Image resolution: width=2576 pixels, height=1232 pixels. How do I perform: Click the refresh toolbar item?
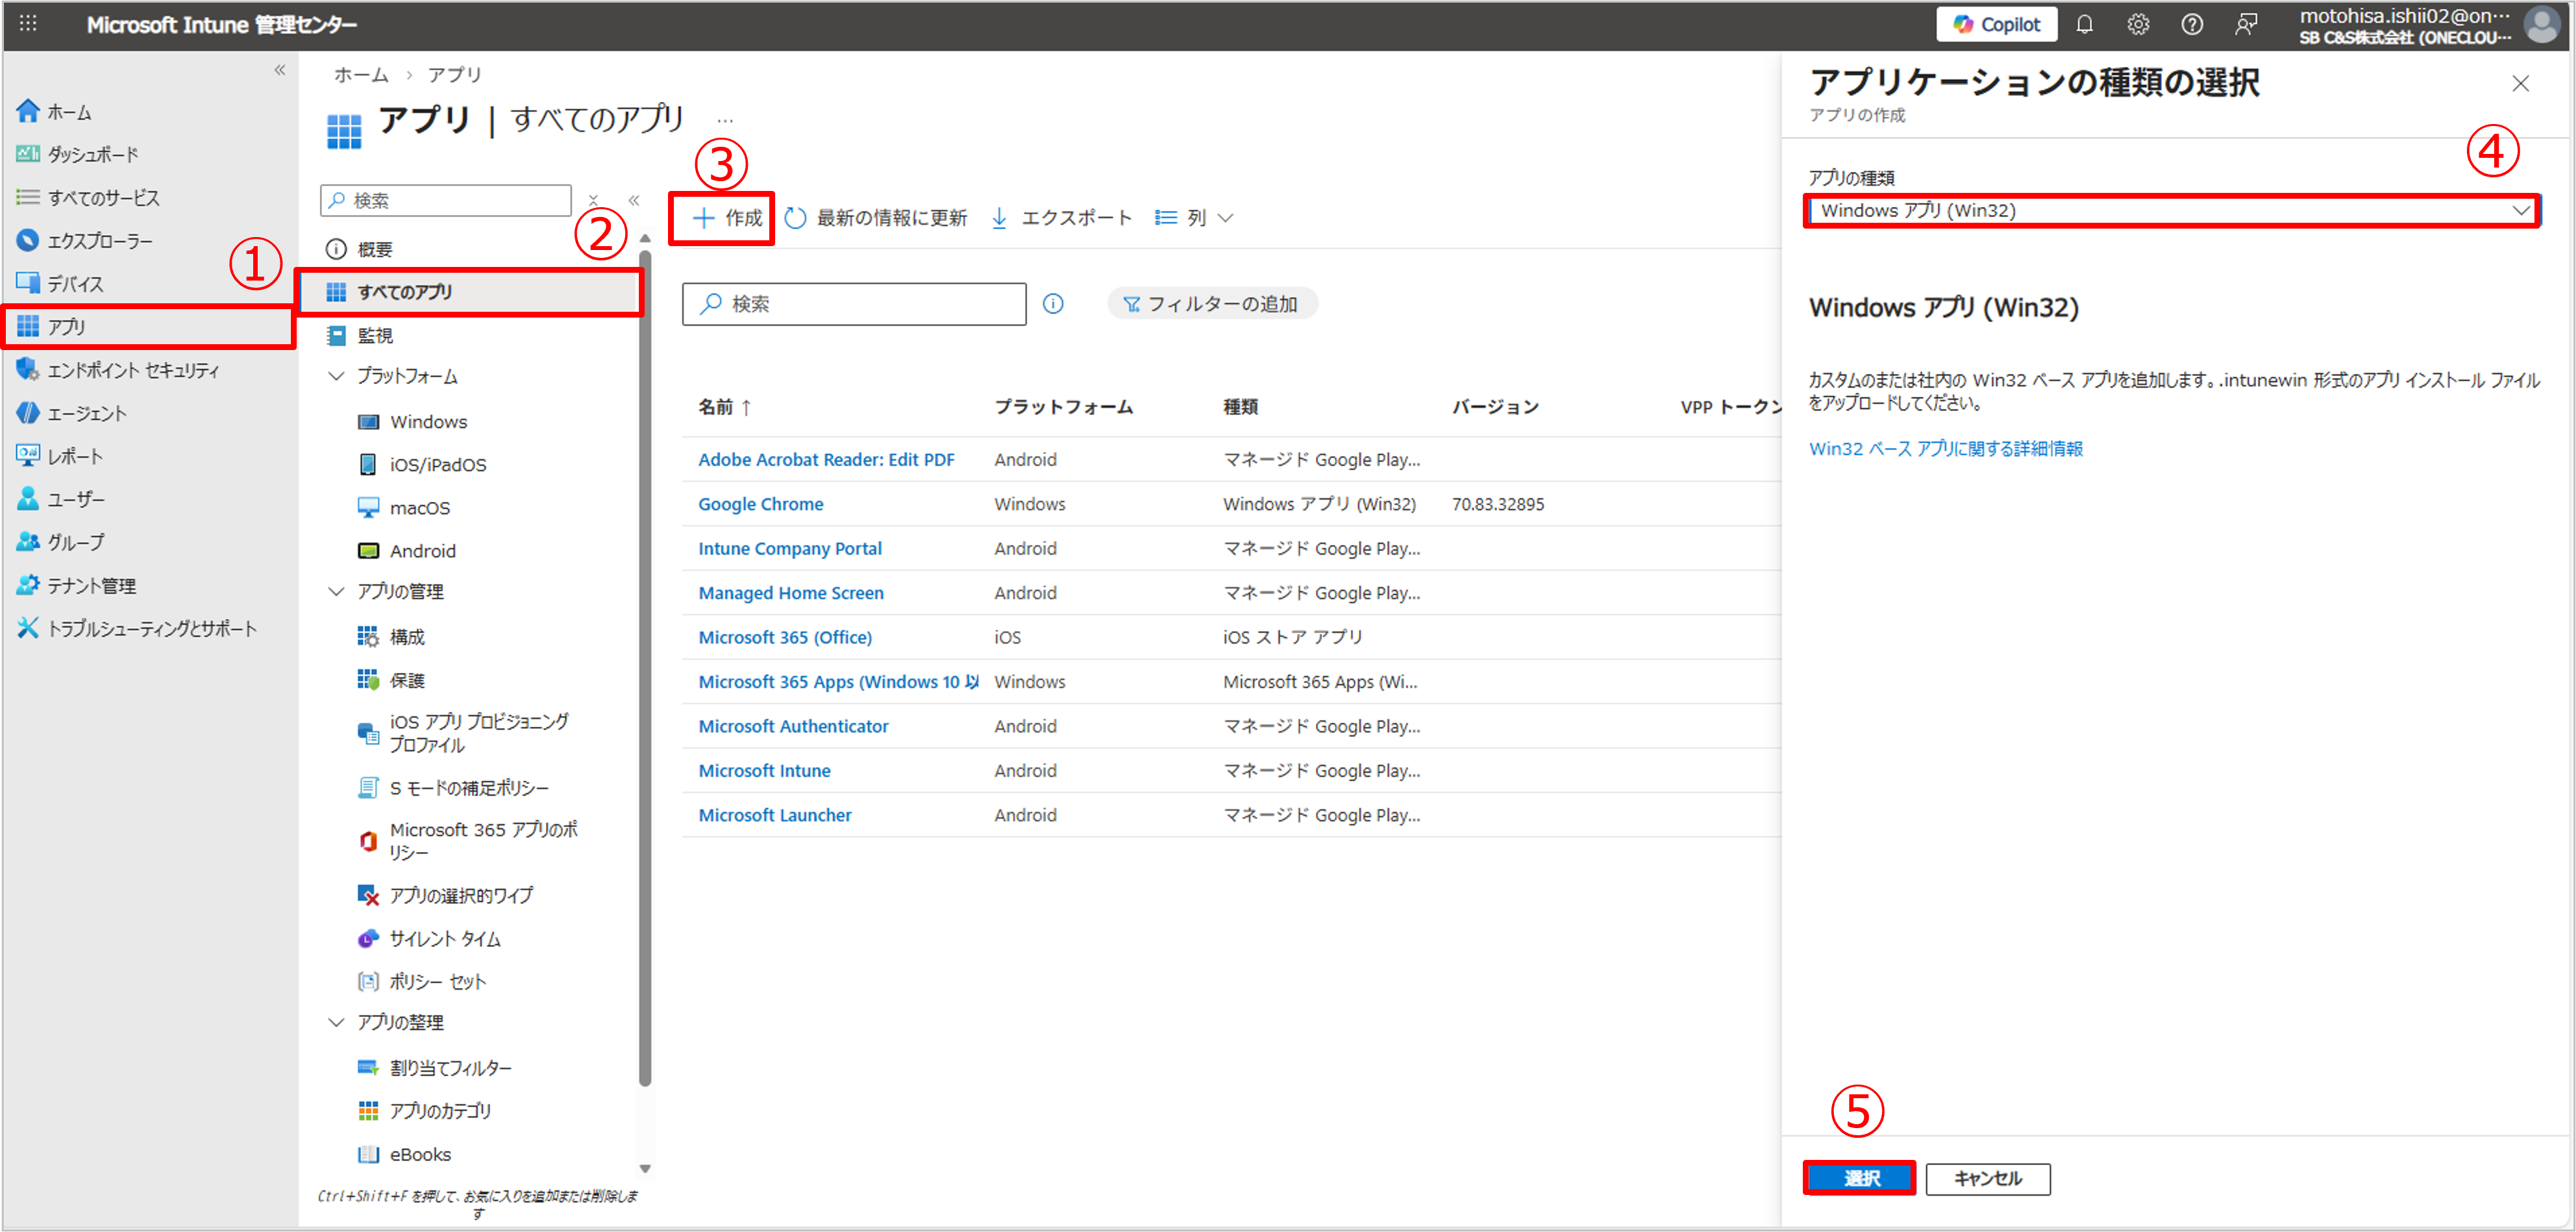click(876, 218)
